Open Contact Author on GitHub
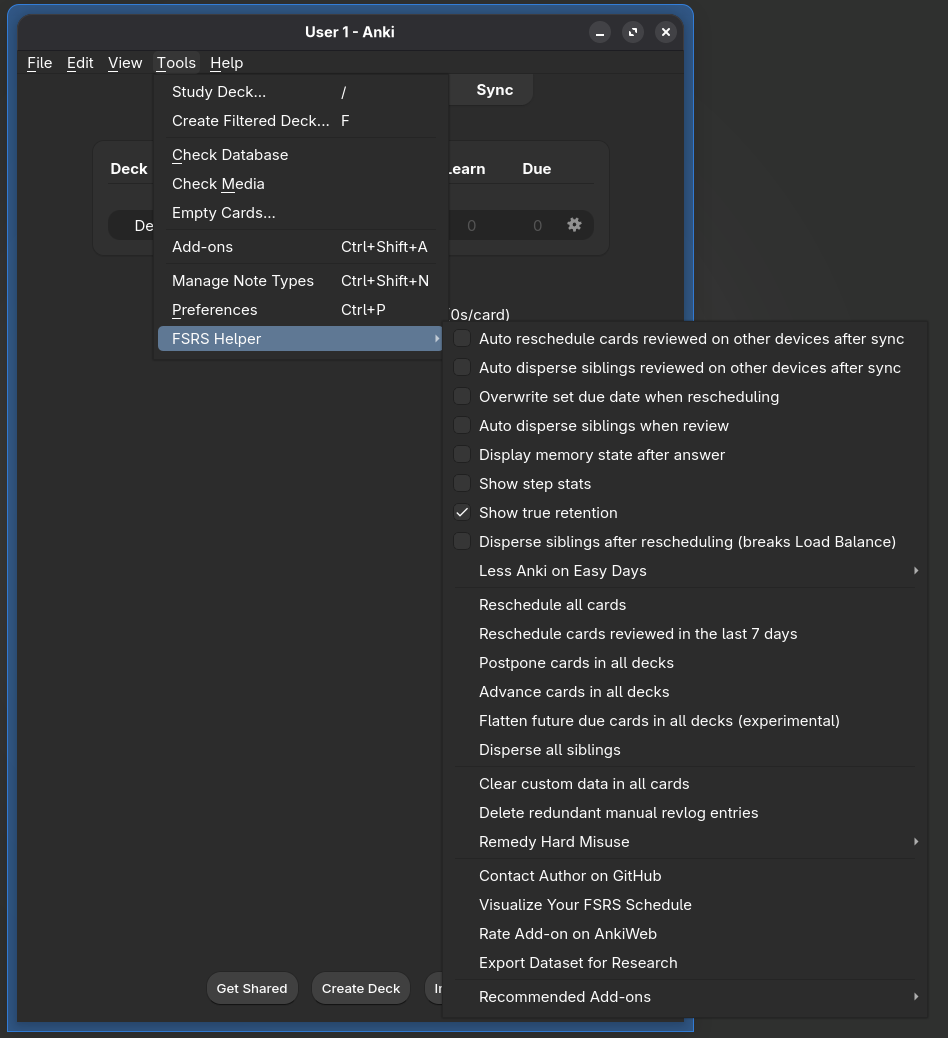Viewport: 948px width, 1038px height. [x=570, y=876]
